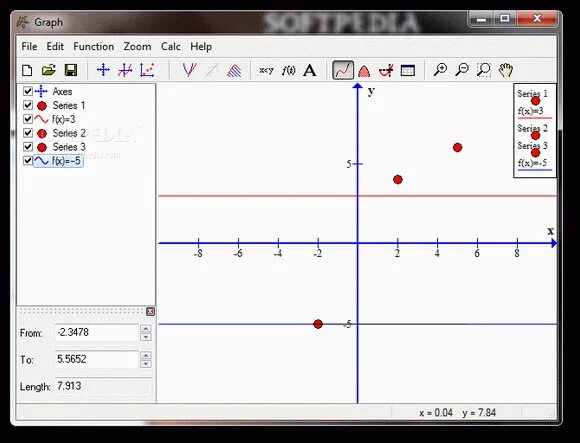Viewport: 580px width, 443px height.
Task: Click the red point near x=2
Action: (x=398, y=179)
